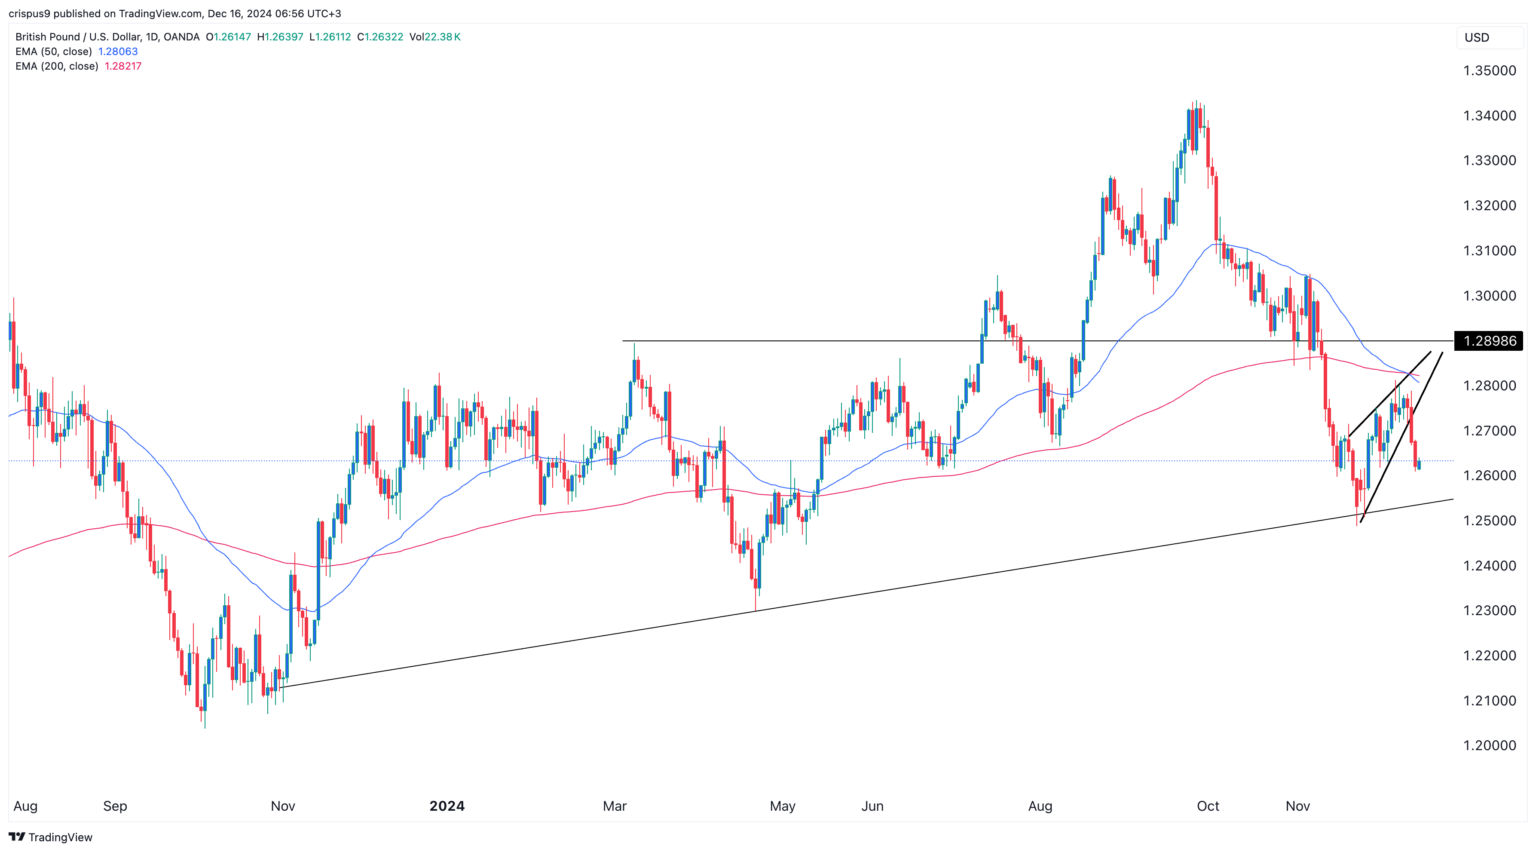Viewport: 1536px width, 852px height.
Task: Click the red EMA 200 value 1.28217
Action: 121,65
